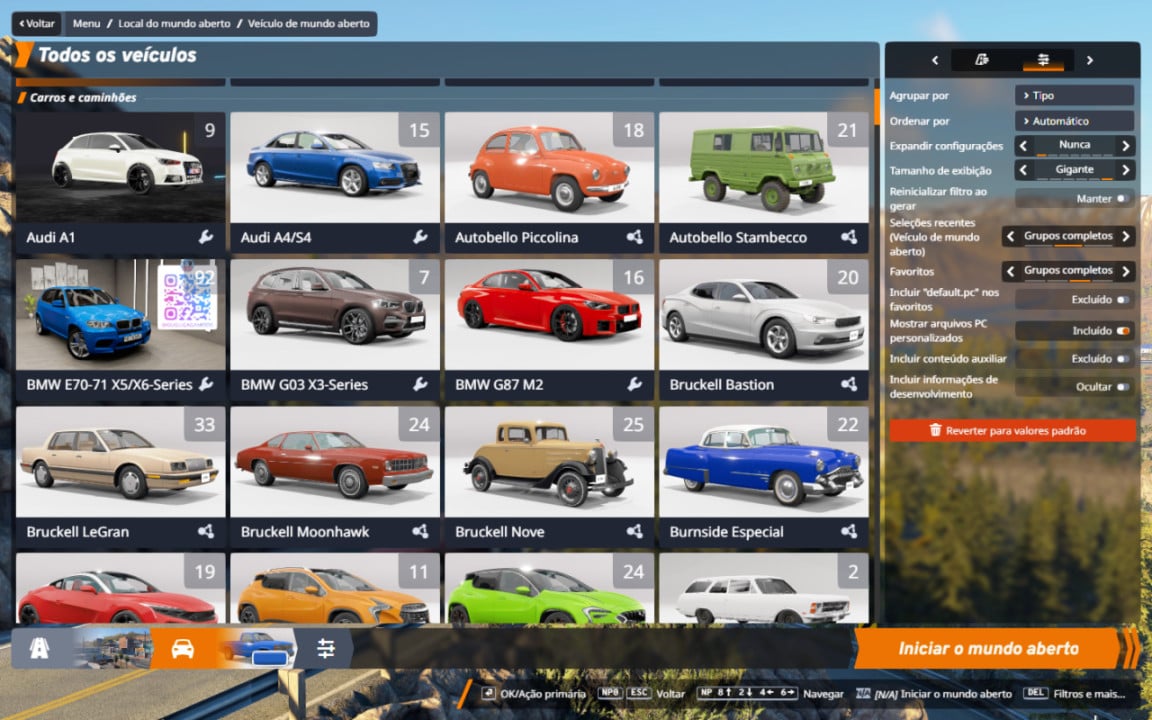This screenshot has width=1152, height=720.
Task: Click the configurations icon on Bruckell Moonhawk
Action: [x=420, y=531]
